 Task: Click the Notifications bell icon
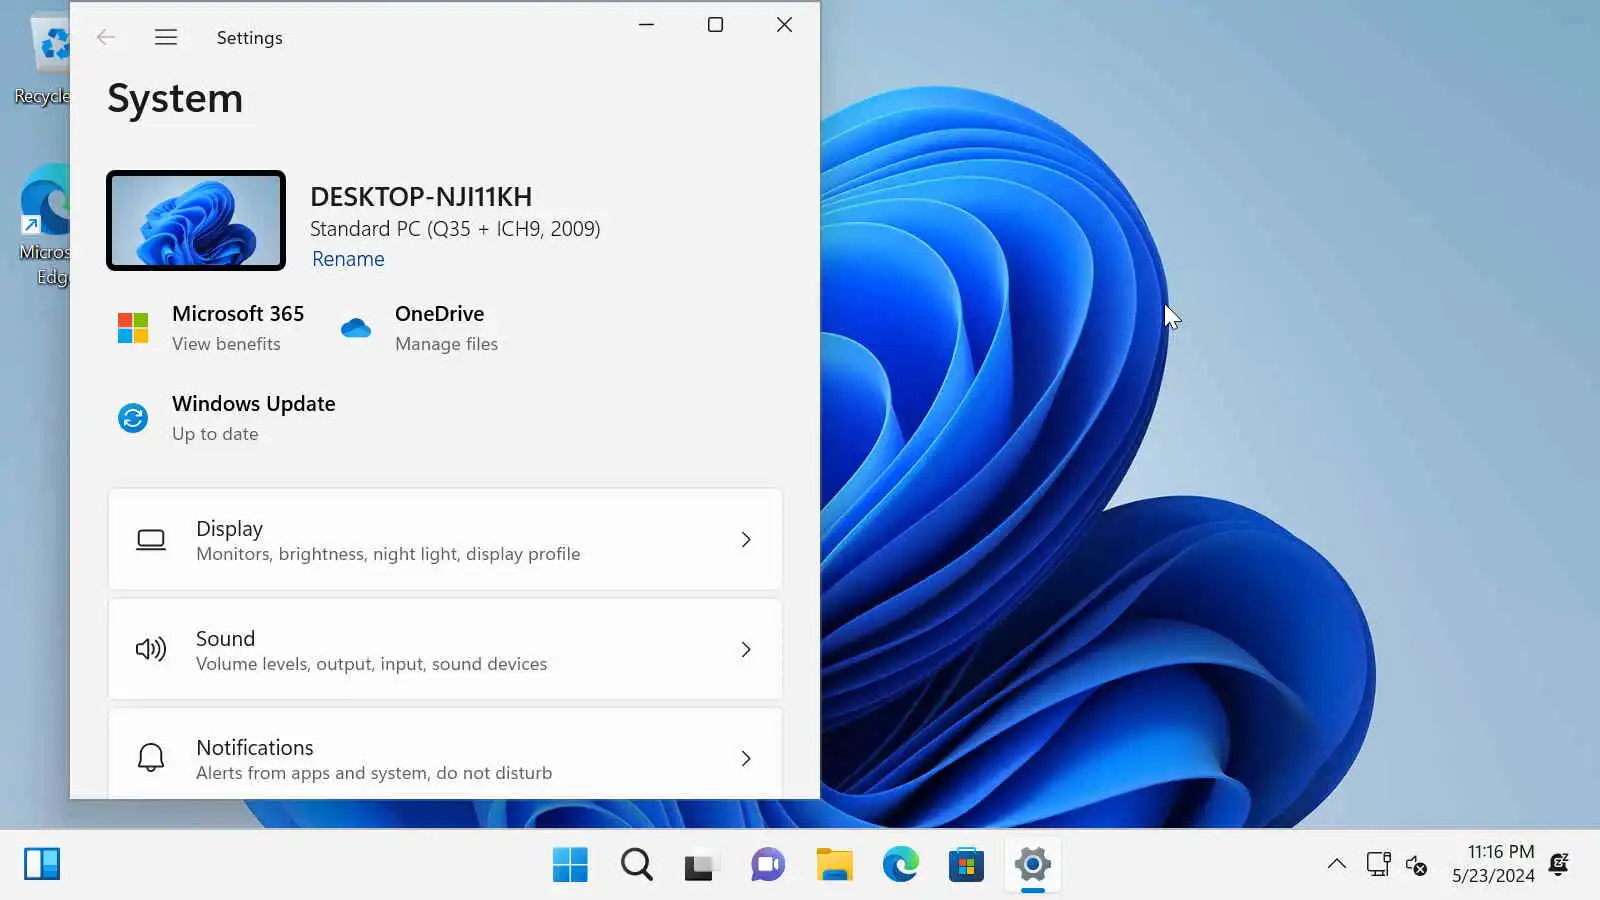(151, 758)
